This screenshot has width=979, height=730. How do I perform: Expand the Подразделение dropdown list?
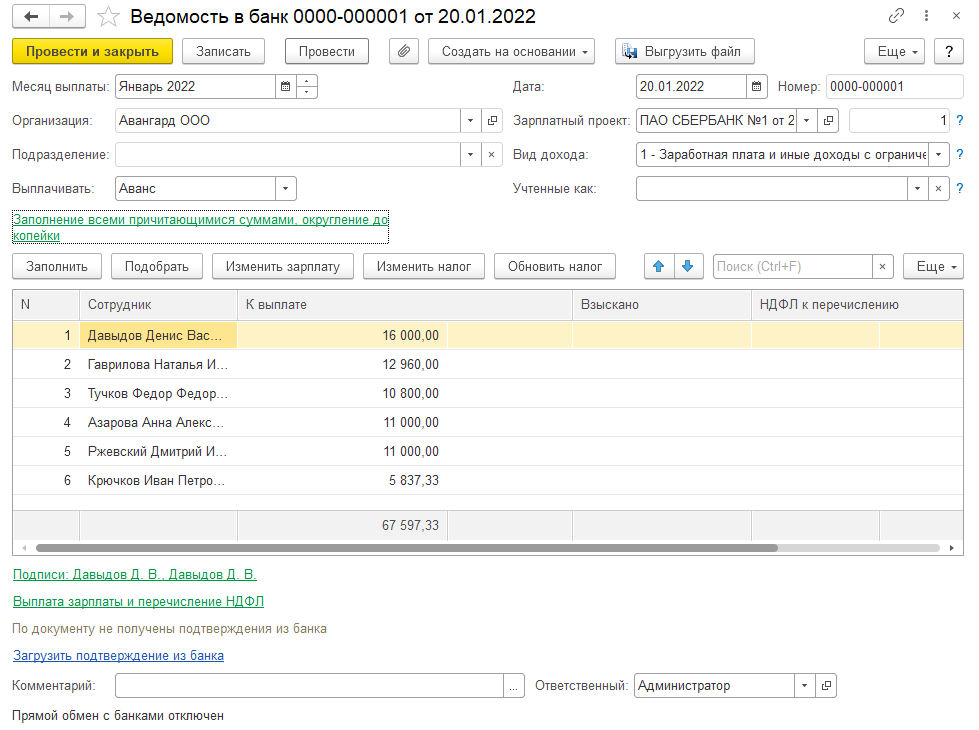pyautogui.click(x=471, y=154)
